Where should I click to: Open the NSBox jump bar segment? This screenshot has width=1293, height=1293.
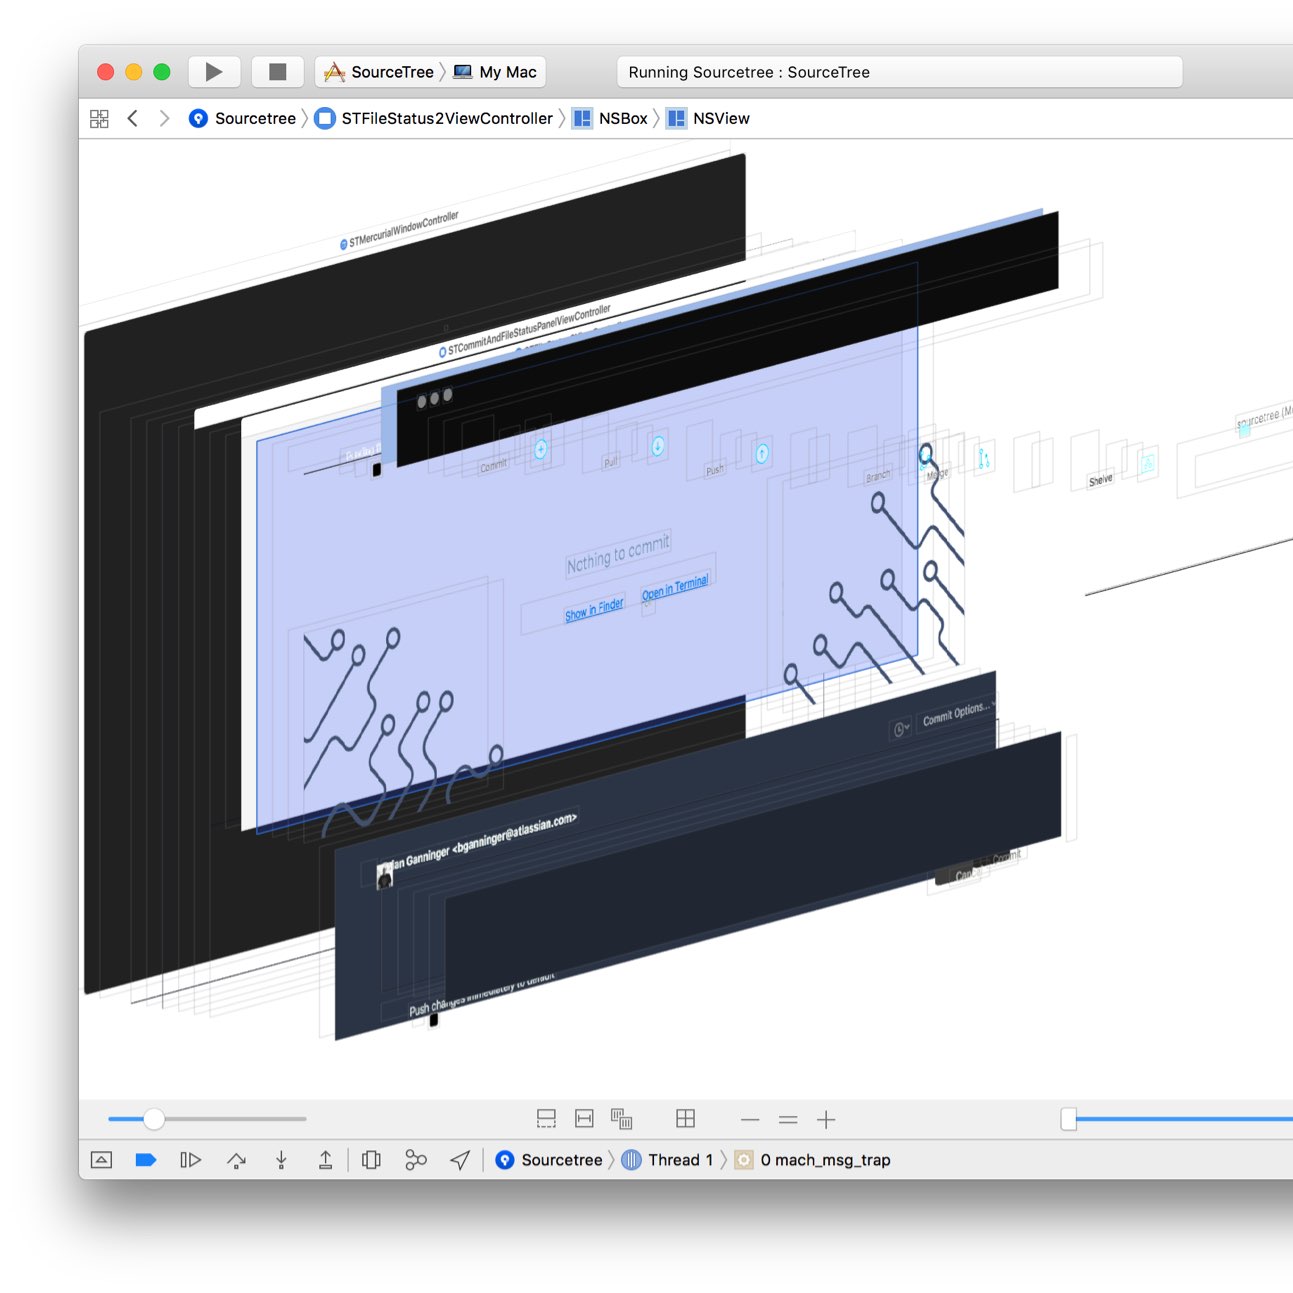click(610, 118)
